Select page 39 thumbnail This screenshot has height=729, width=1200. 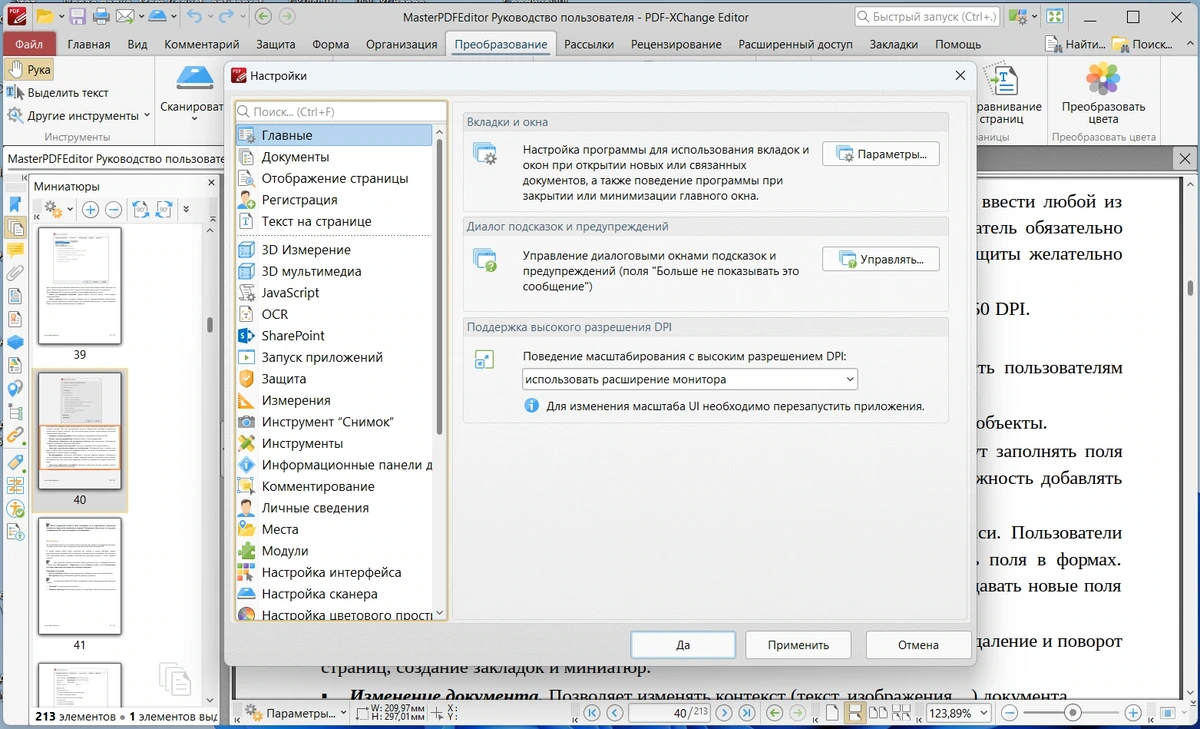[80, 286]
